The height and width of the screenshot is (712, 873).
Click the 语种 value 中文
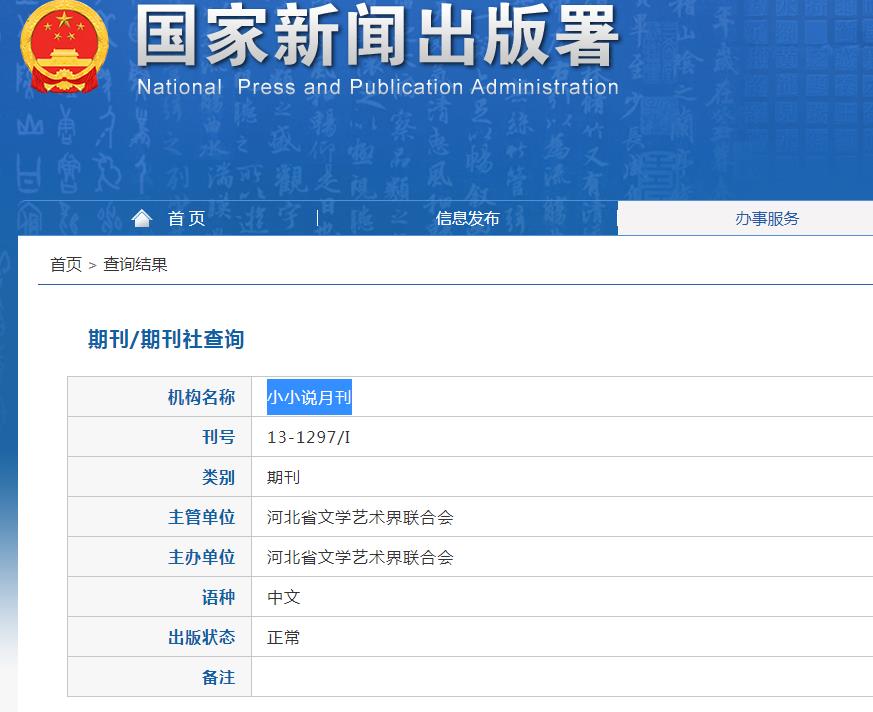pyautogui.click(x=281, y=596)
